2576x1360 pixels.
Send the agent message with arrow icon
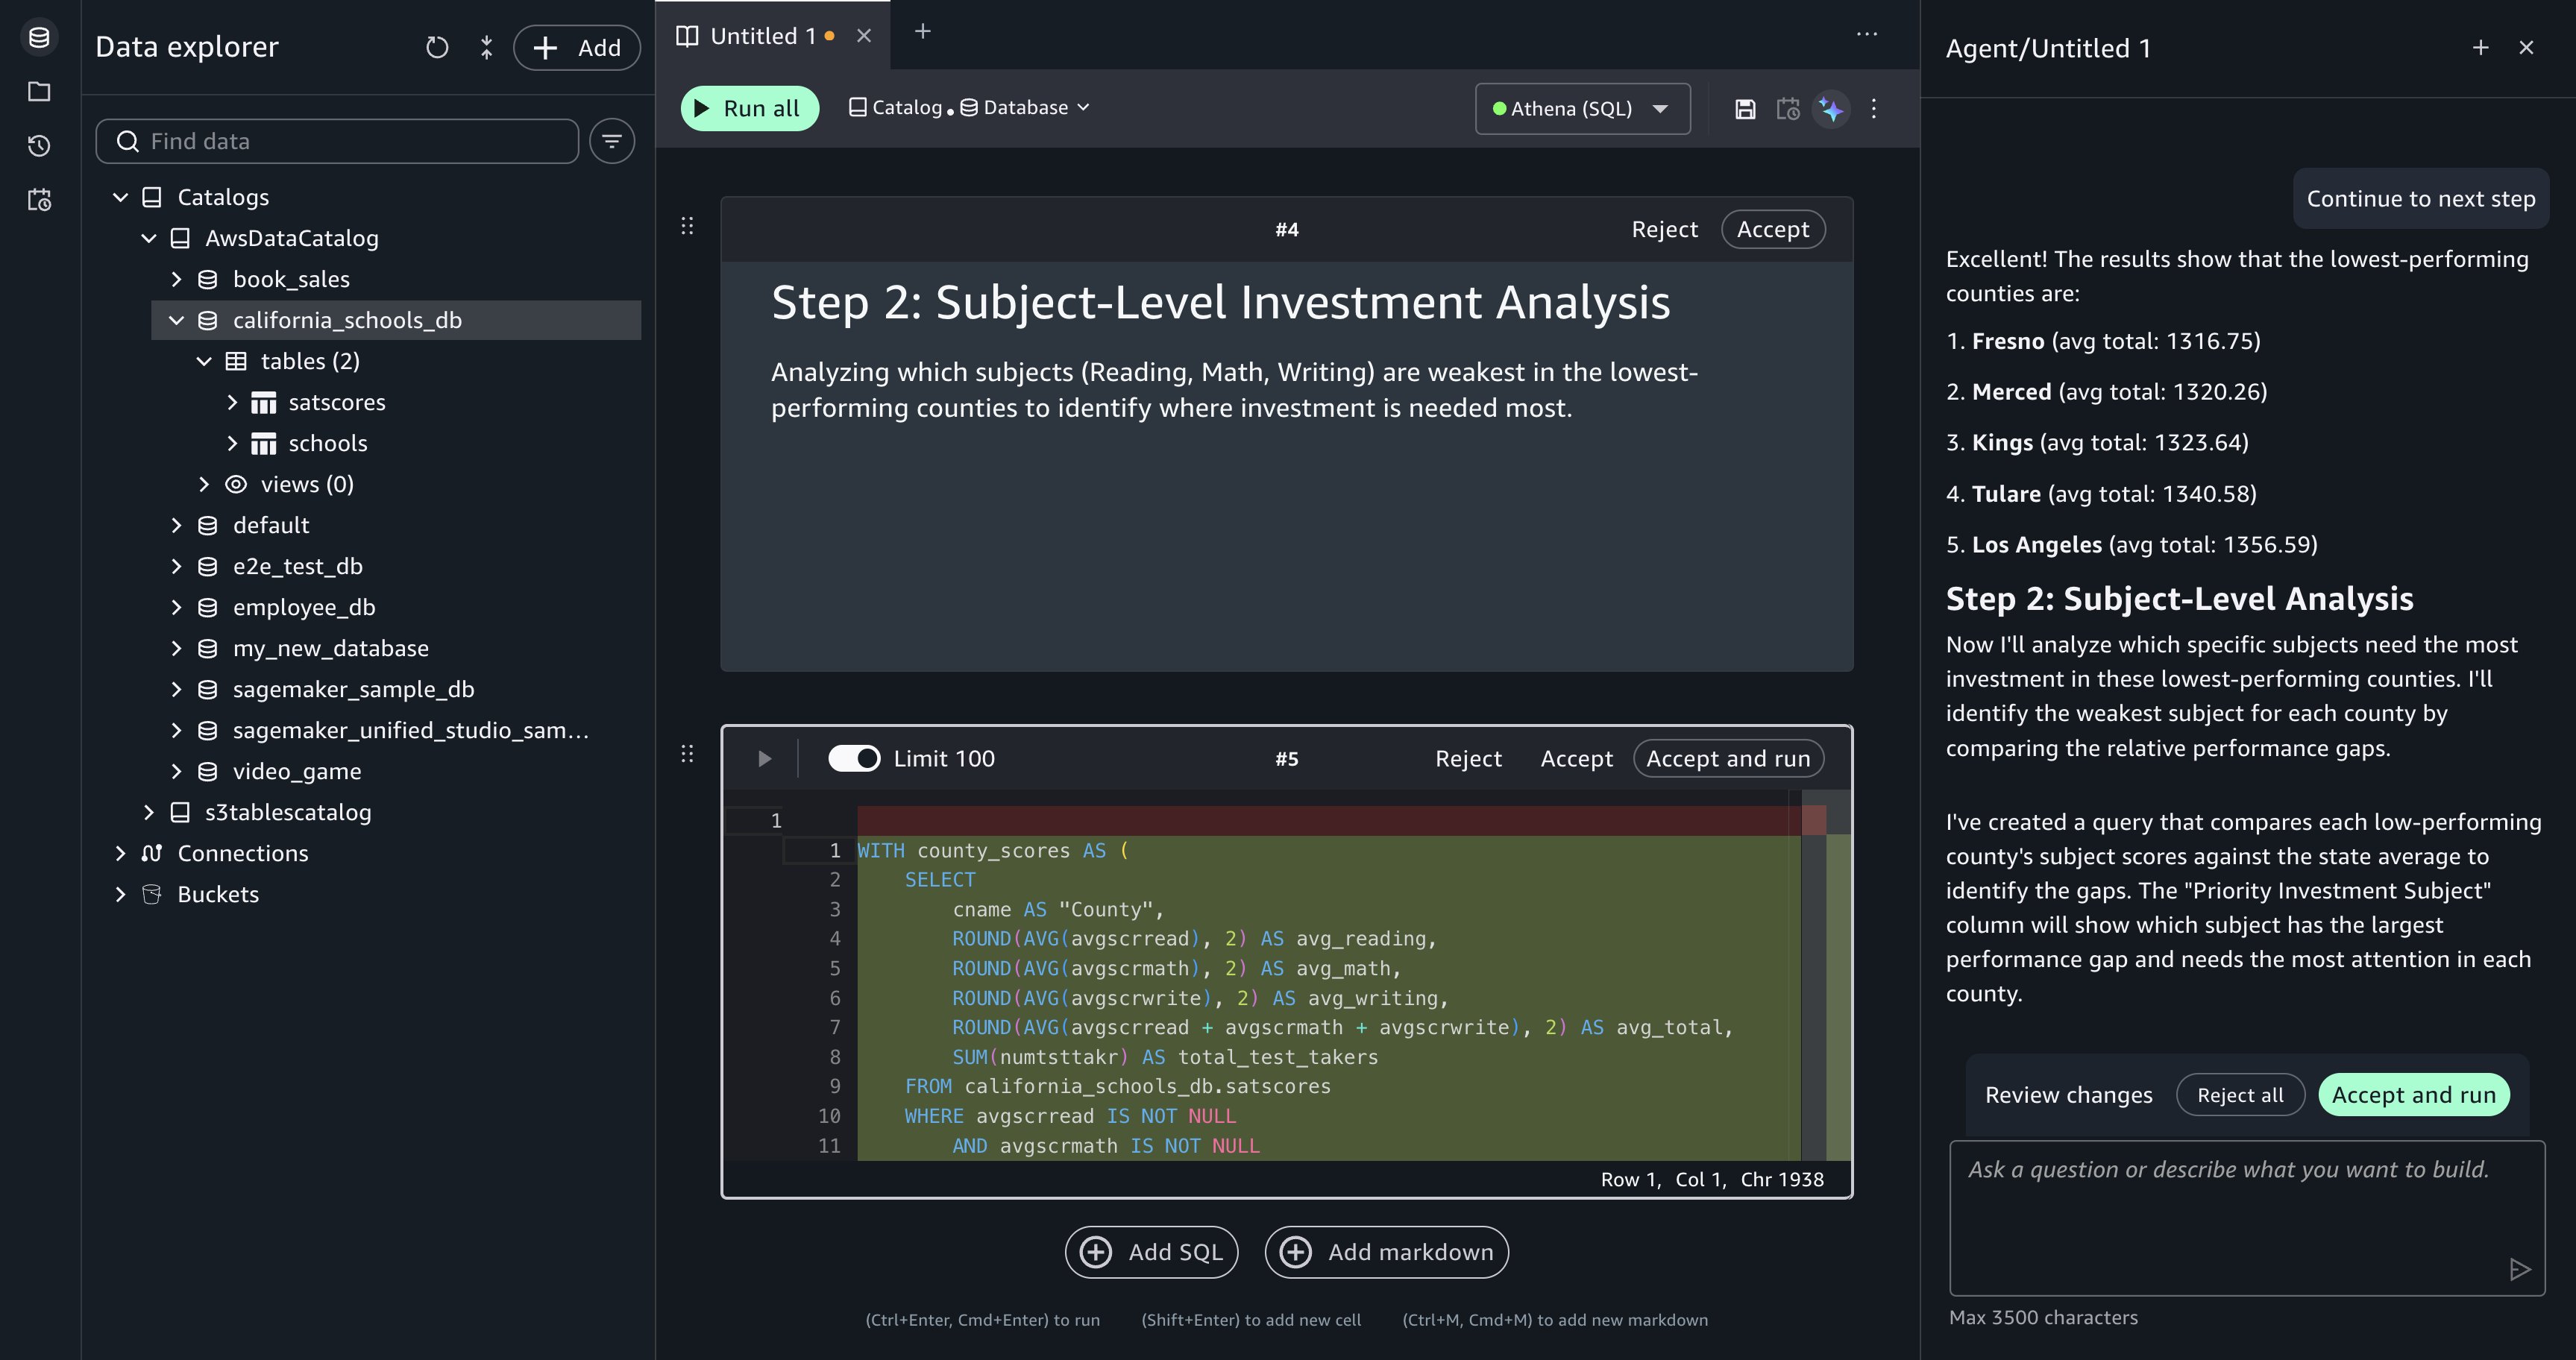[2520, 1269]
